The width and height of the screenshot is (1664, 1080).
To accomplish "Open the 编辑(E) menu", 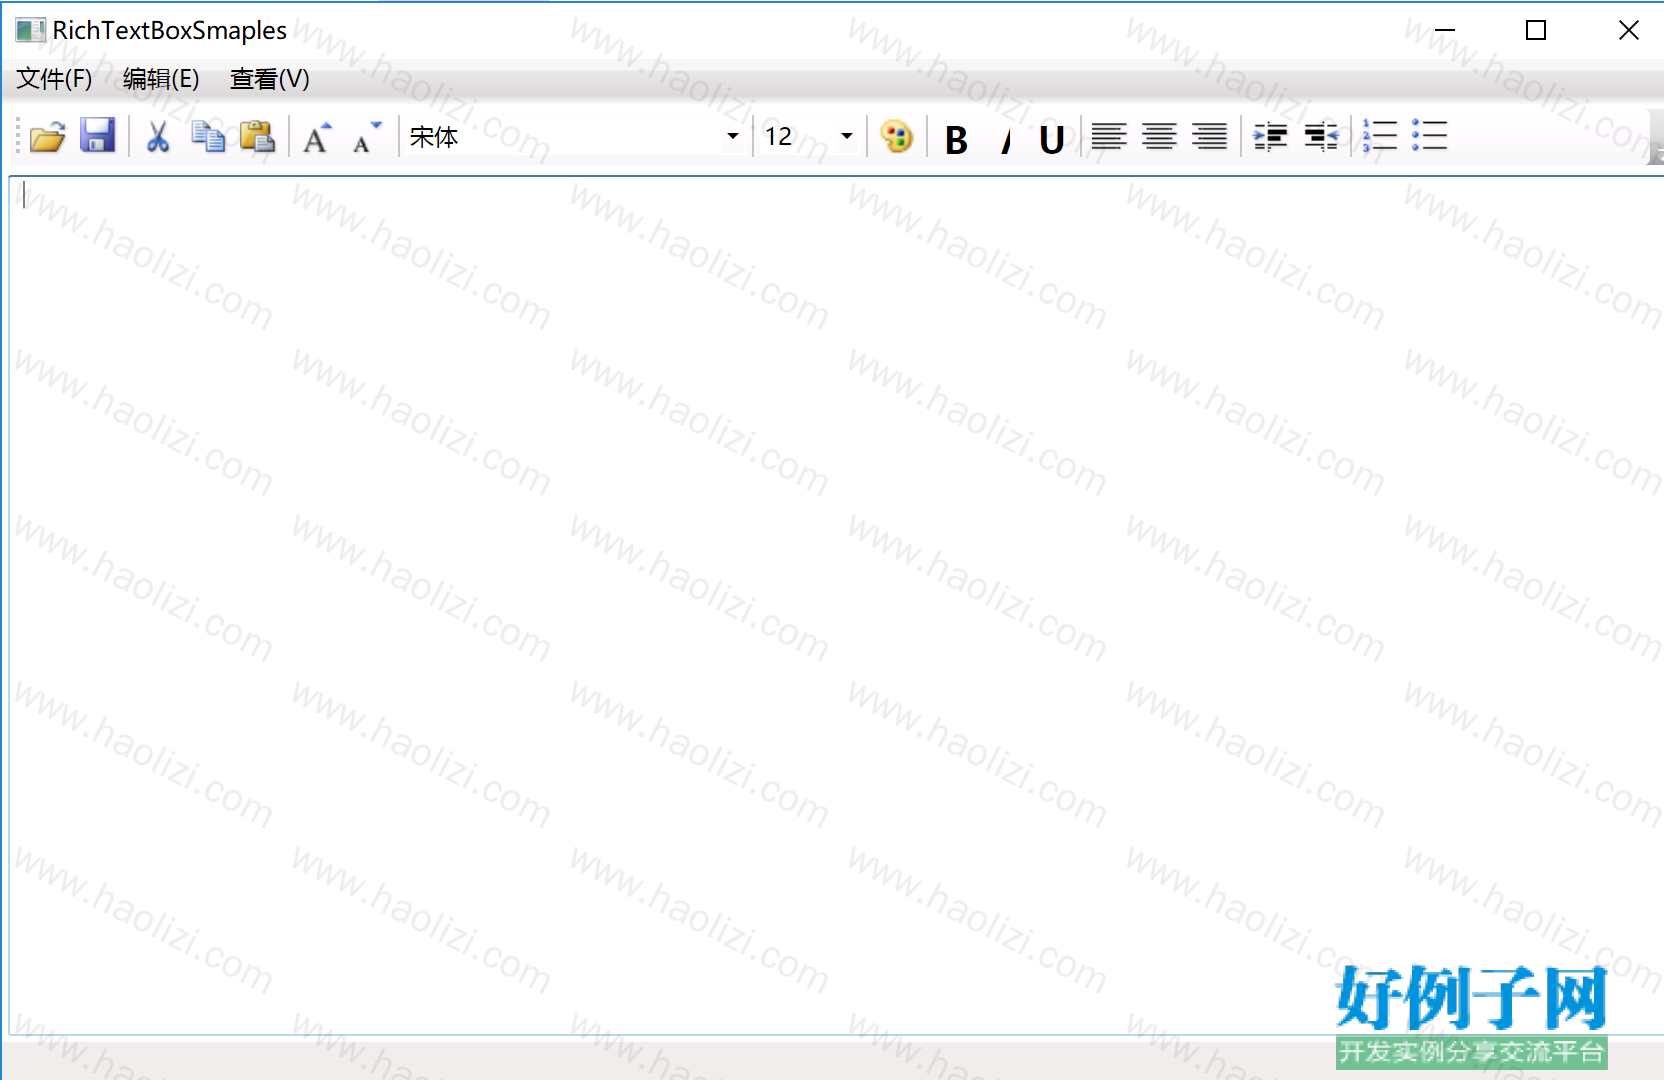I will (161, 79).
